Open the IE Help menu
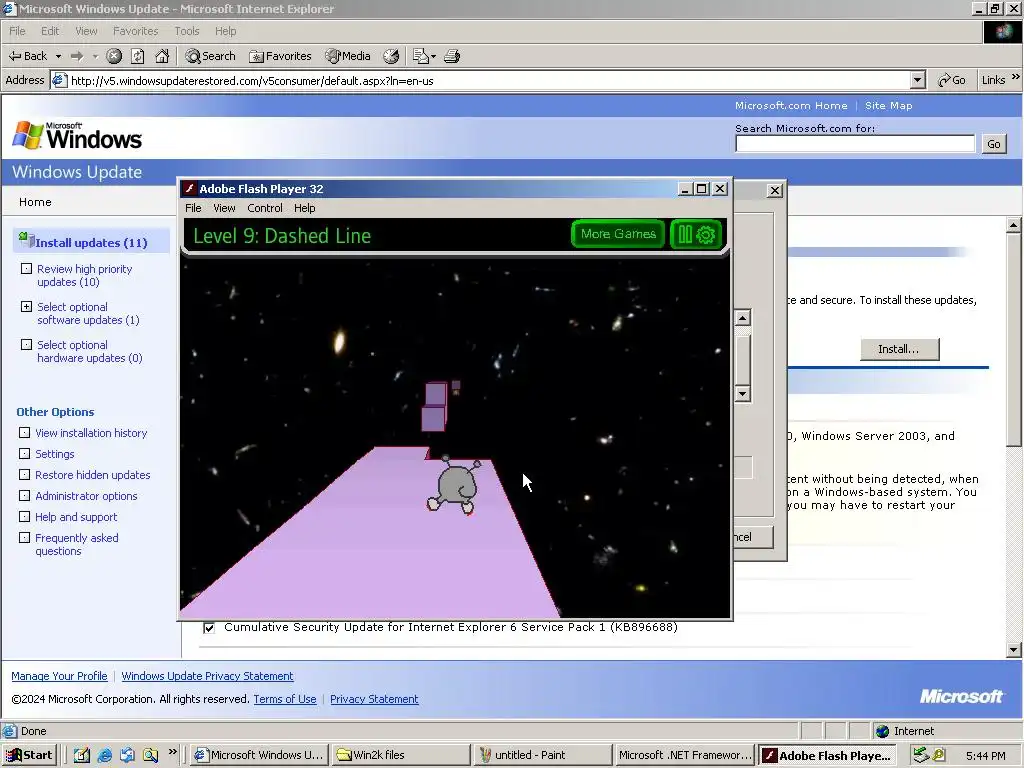 225,31
